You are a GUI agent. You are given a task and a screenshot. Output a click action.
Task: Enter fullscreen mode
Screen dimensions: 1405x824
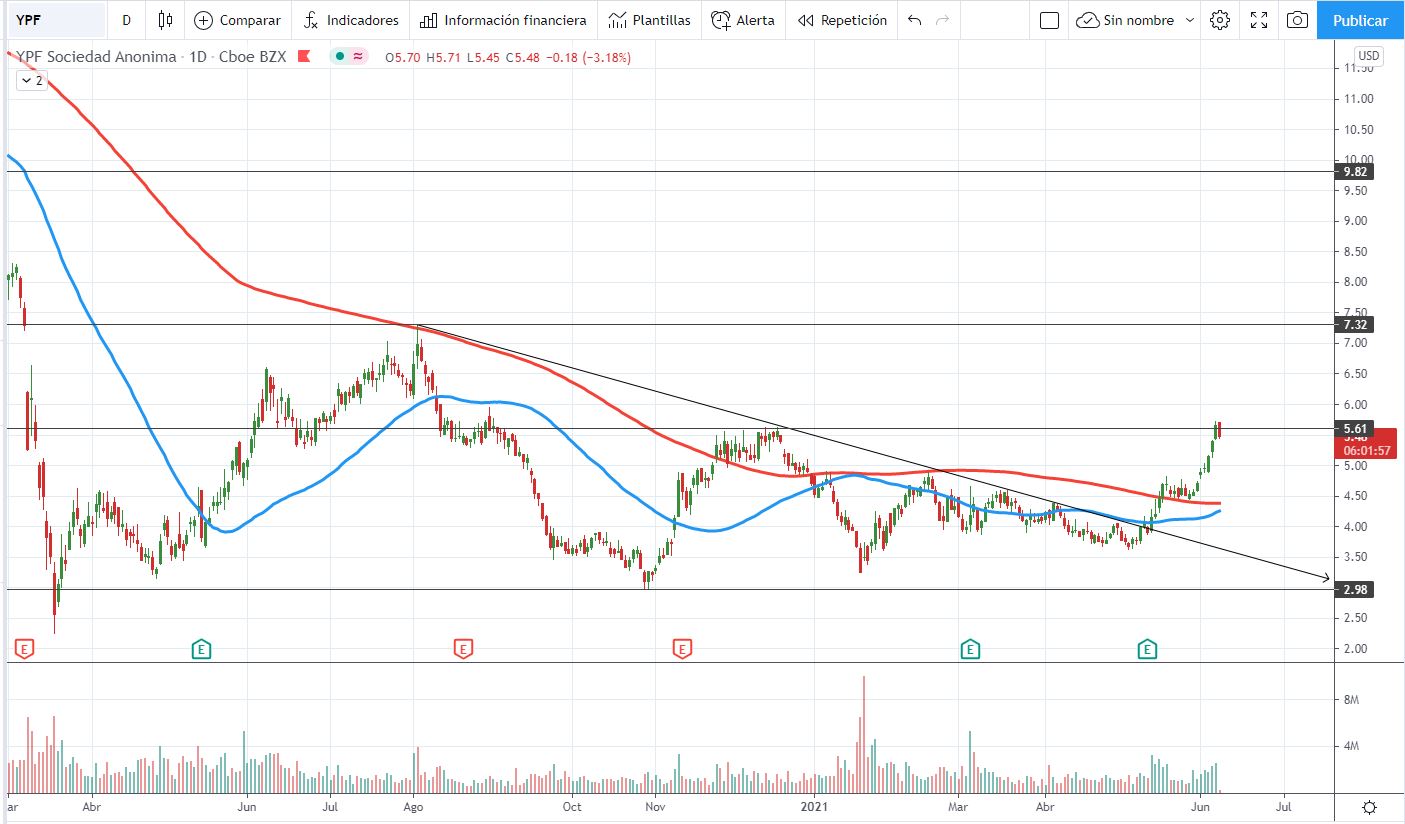pyautogui.click(x=1259, y=20)
